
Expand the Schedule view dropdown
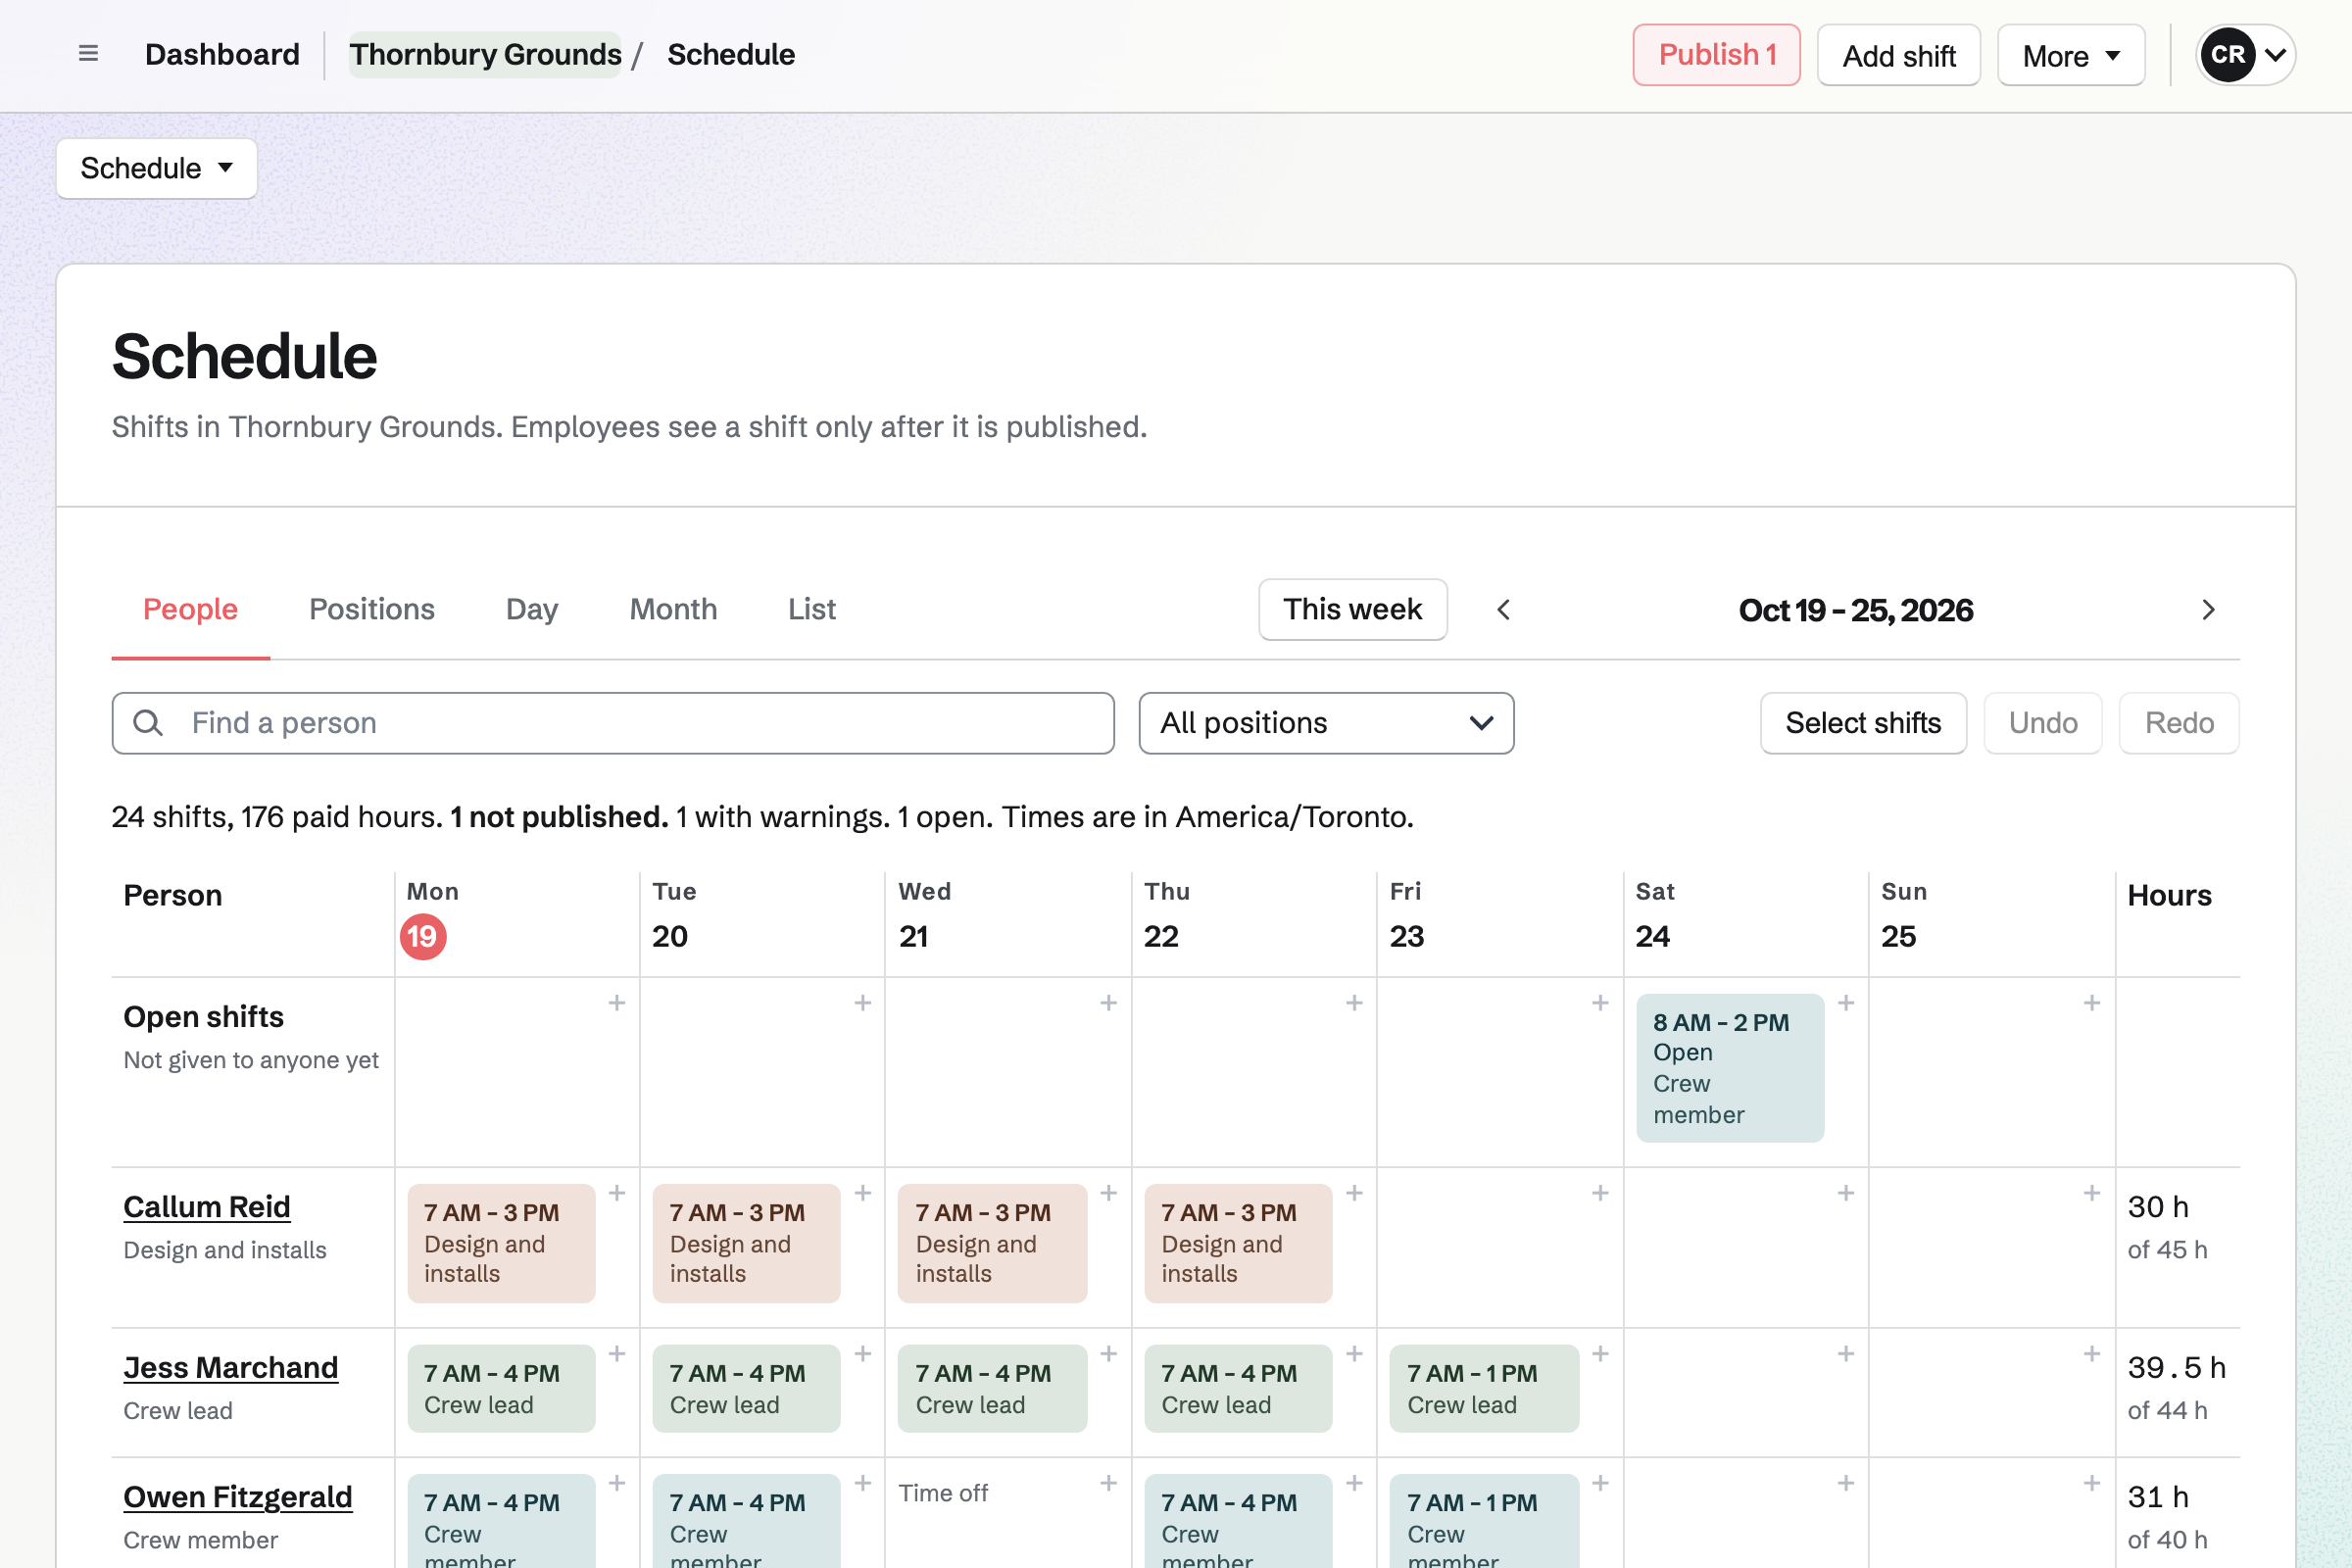pyautogui.click(x=157, y=168)
